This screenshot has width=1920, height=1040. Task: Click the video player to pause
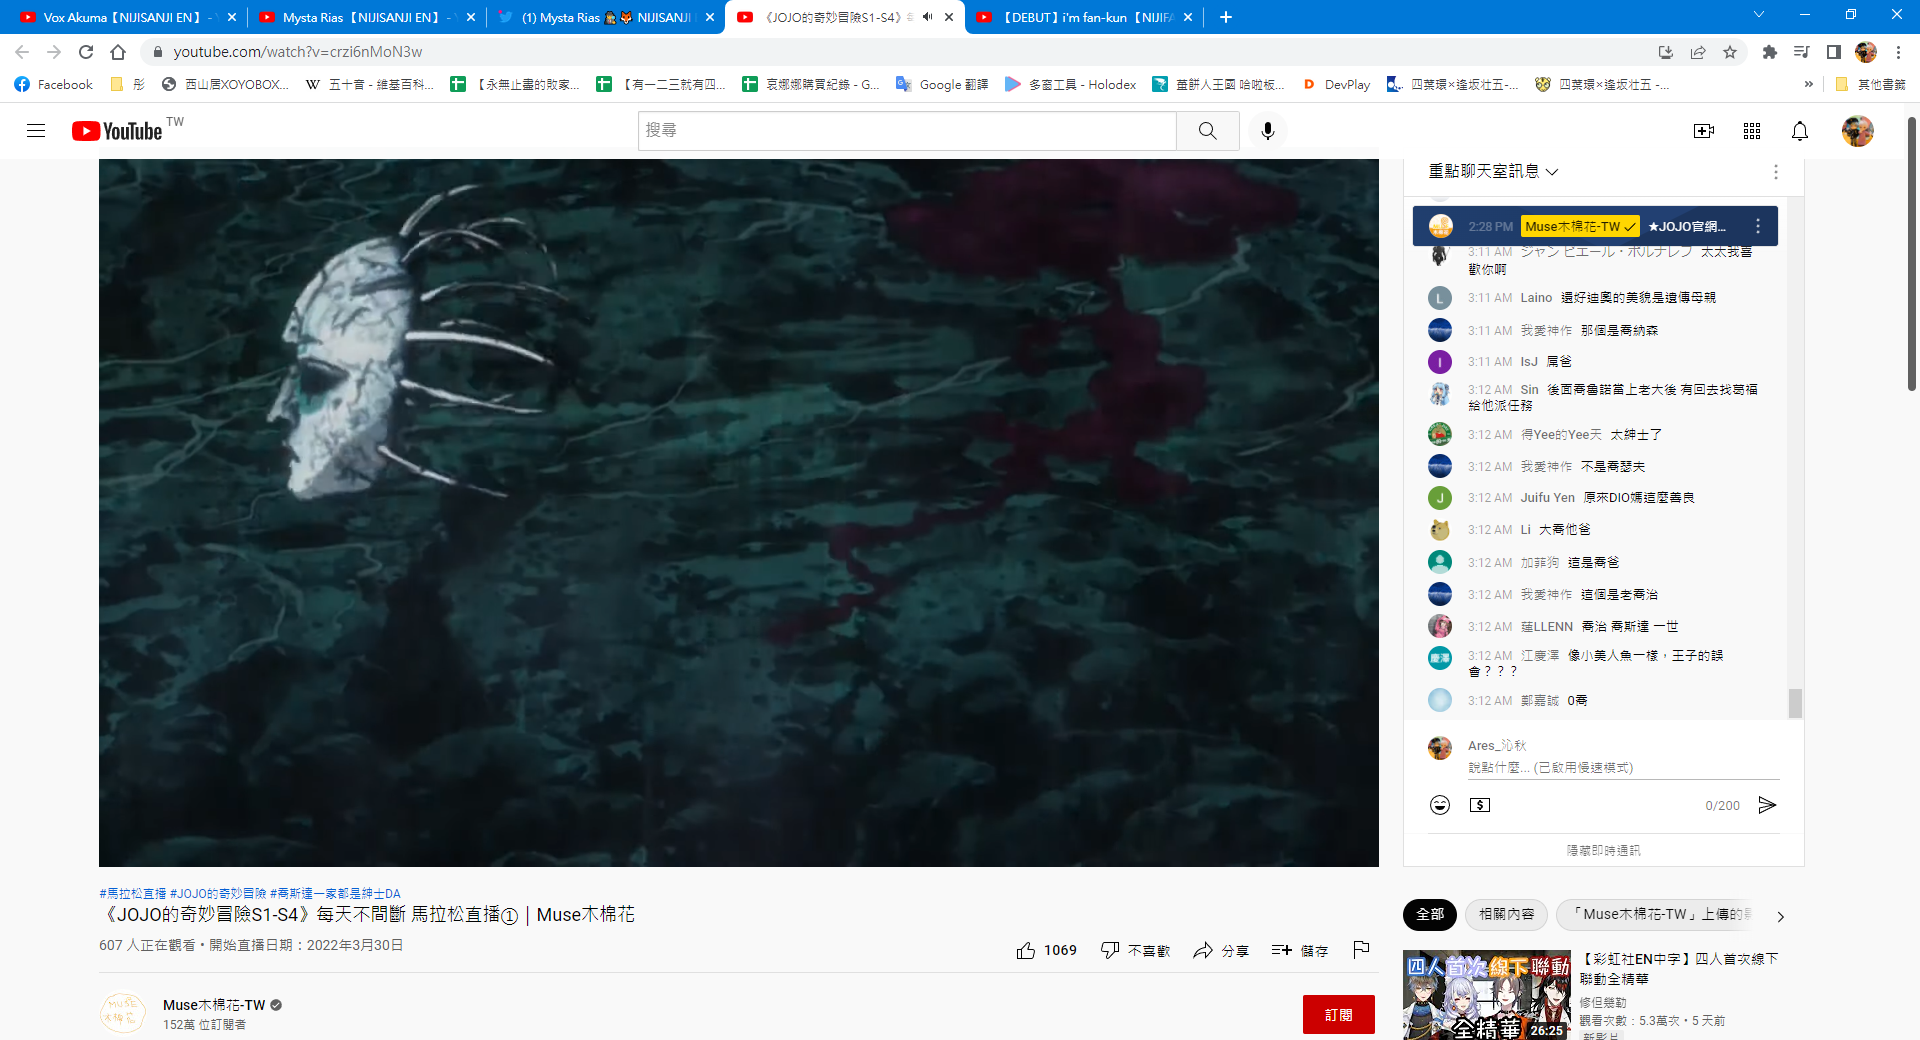738,513
